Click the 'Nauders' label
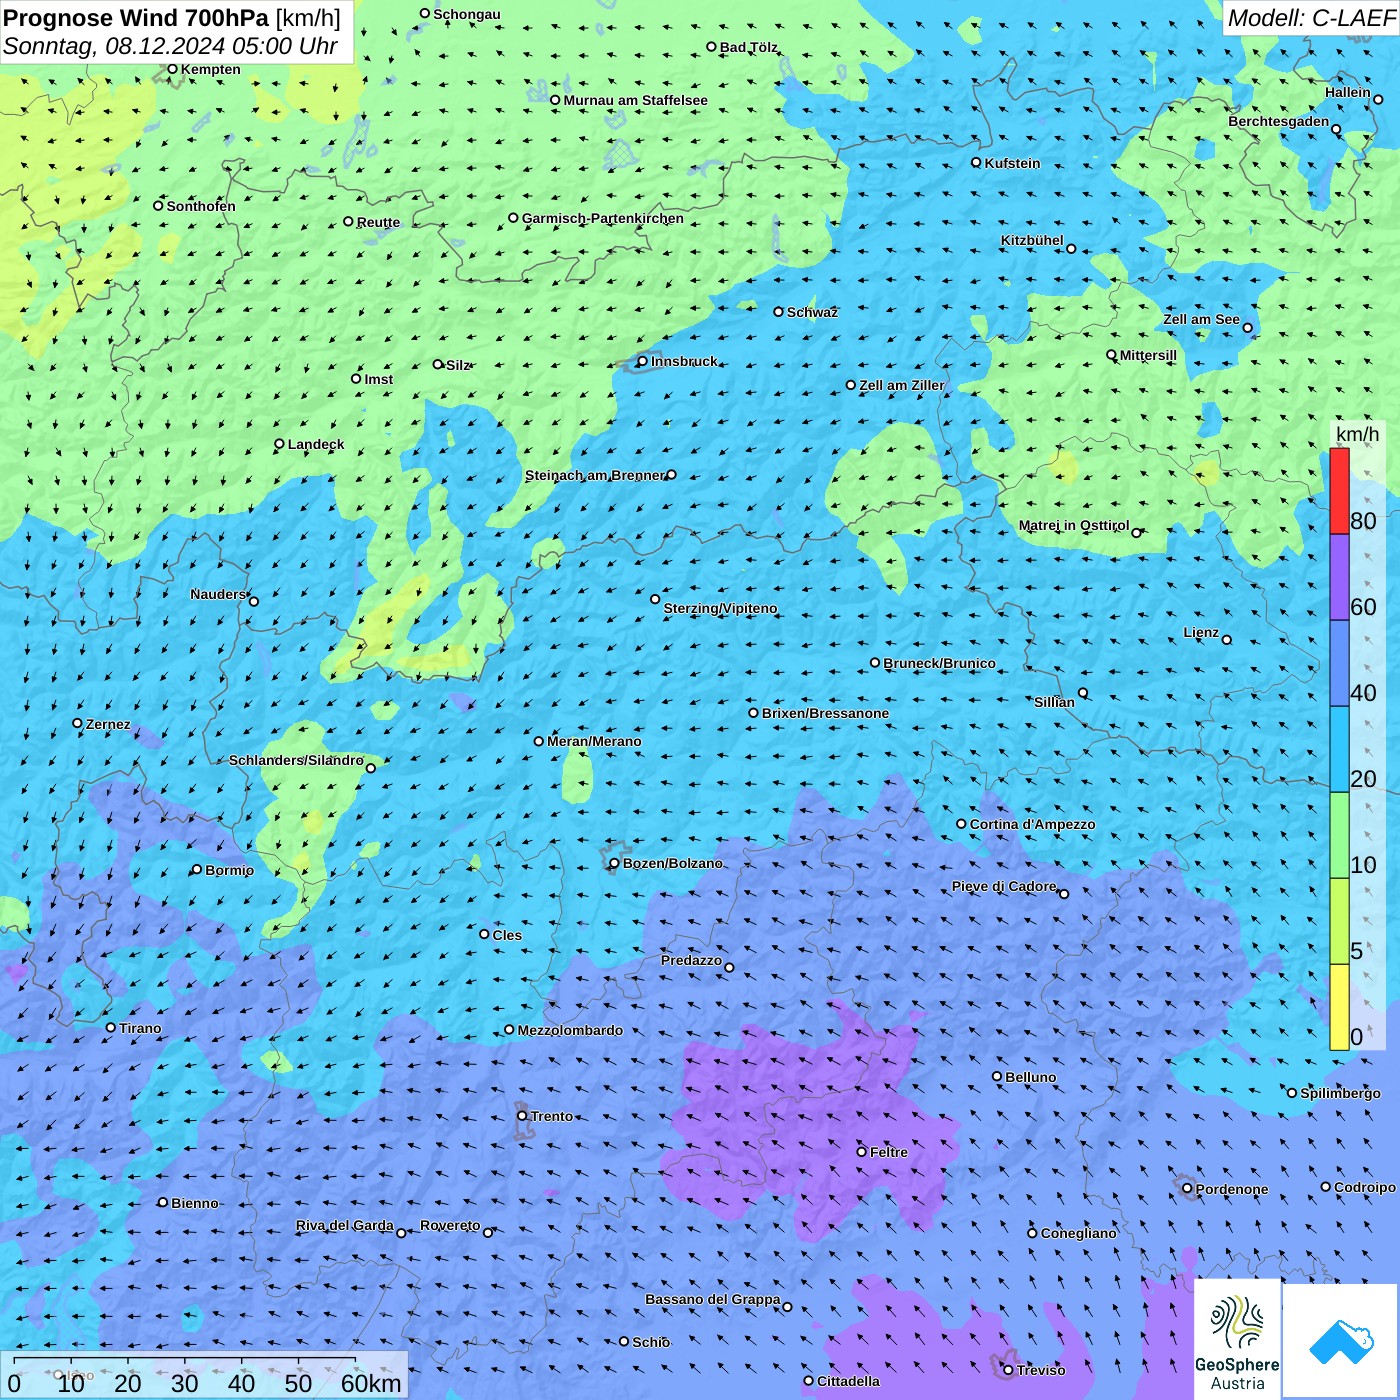This screenshot has height=1400, width=1400. coord(218,594)
